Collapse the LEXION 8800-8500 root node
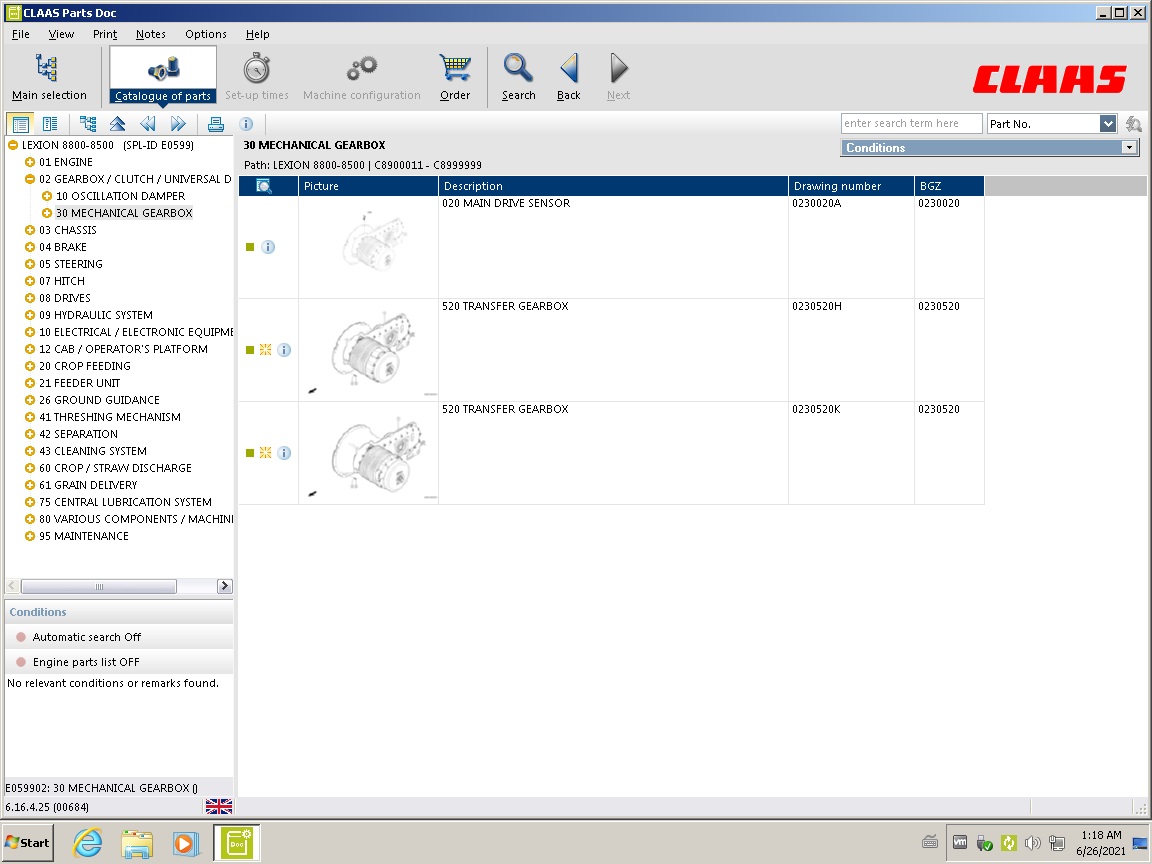This screenshot has width=1152, height=864. [x=12, y=145]
